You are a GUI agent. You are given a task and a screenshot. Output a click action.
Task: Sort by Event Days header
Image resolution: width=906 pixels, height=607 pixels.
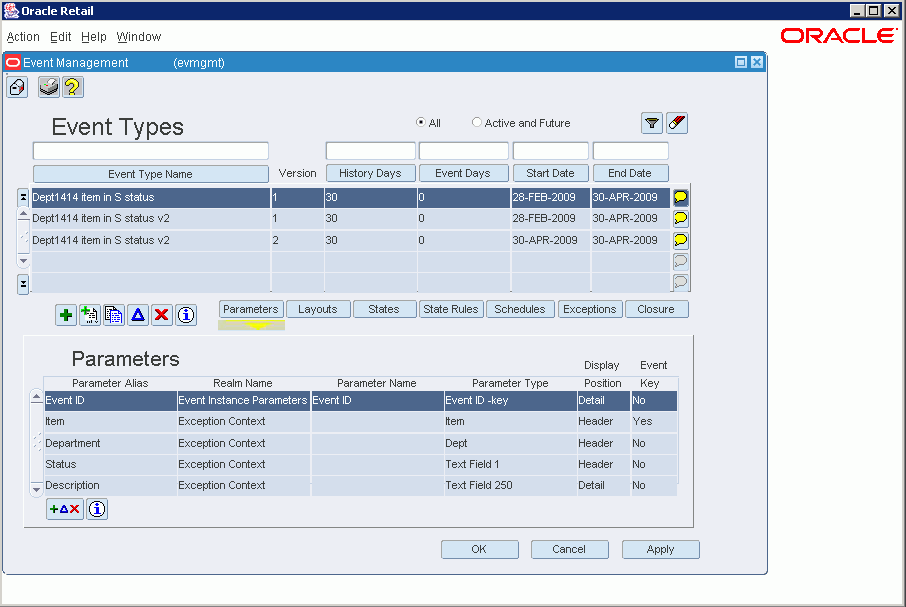[x=463, y=173]
